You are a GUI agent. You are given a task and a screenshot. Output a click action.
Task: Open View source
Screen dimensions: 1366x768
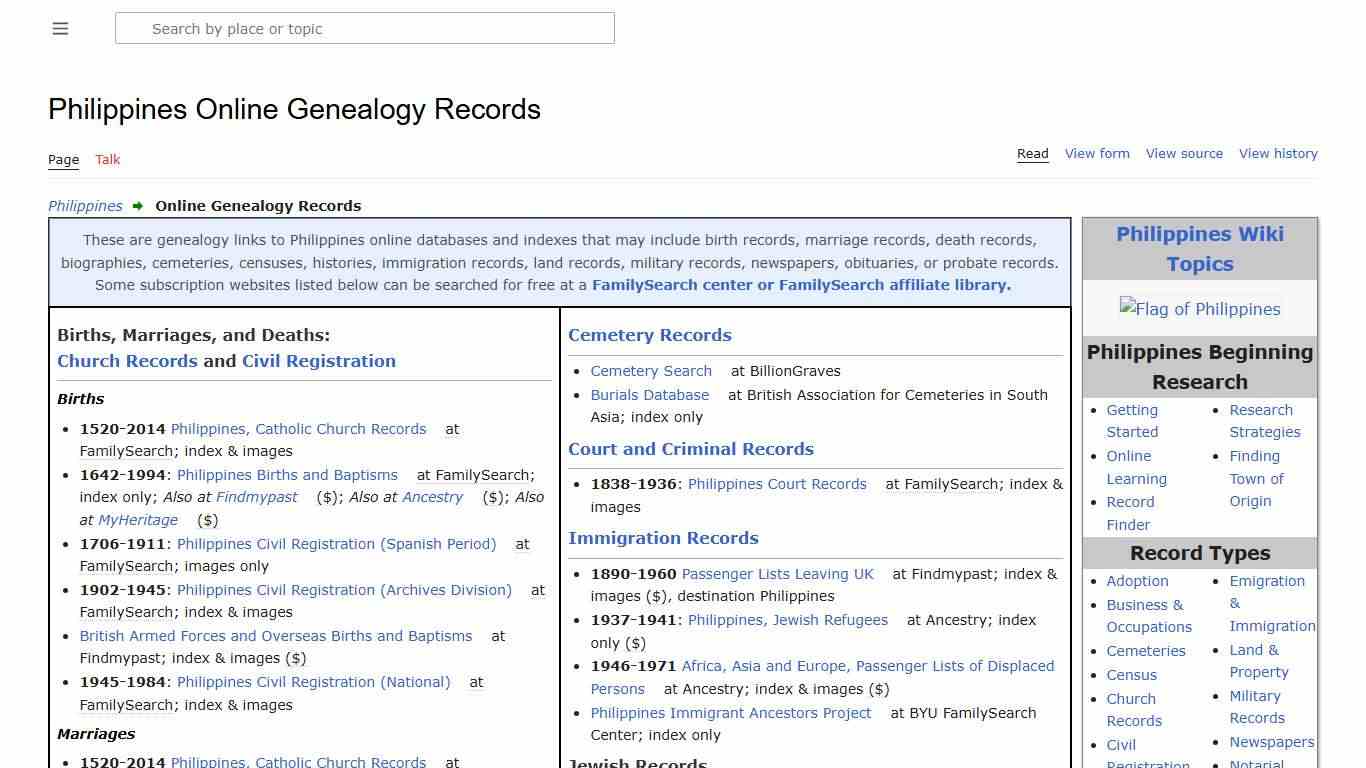pos(1184,153)
